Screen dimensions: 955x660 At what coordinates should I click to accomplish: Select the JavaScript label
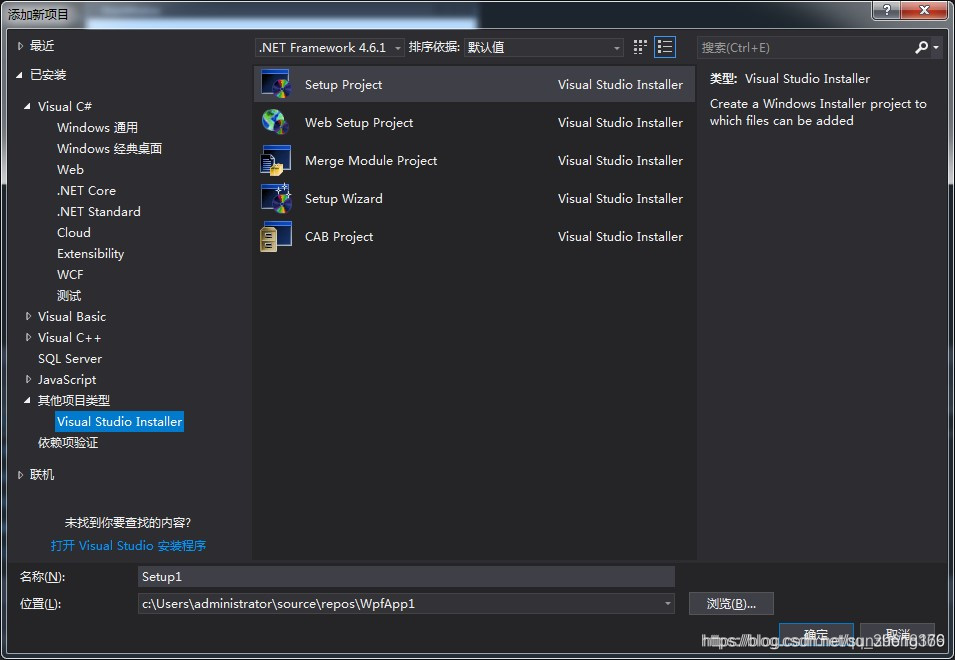tap(67, 380)
